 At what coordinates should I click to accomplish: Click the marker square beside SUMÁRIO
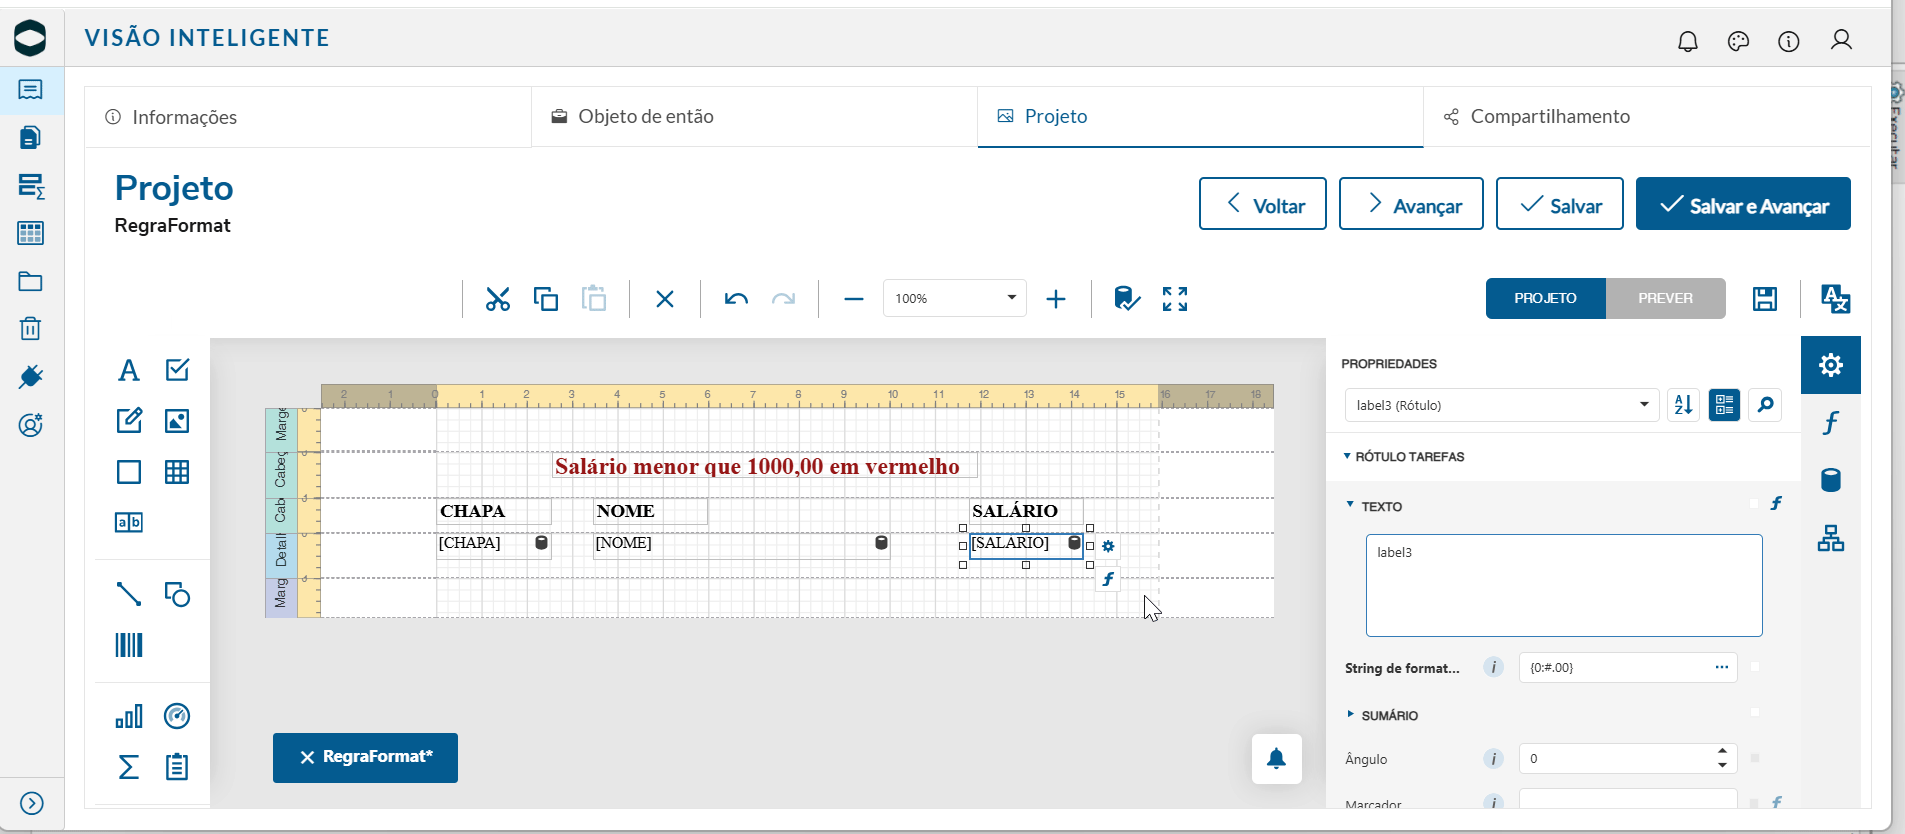(x=1755, y=712)
